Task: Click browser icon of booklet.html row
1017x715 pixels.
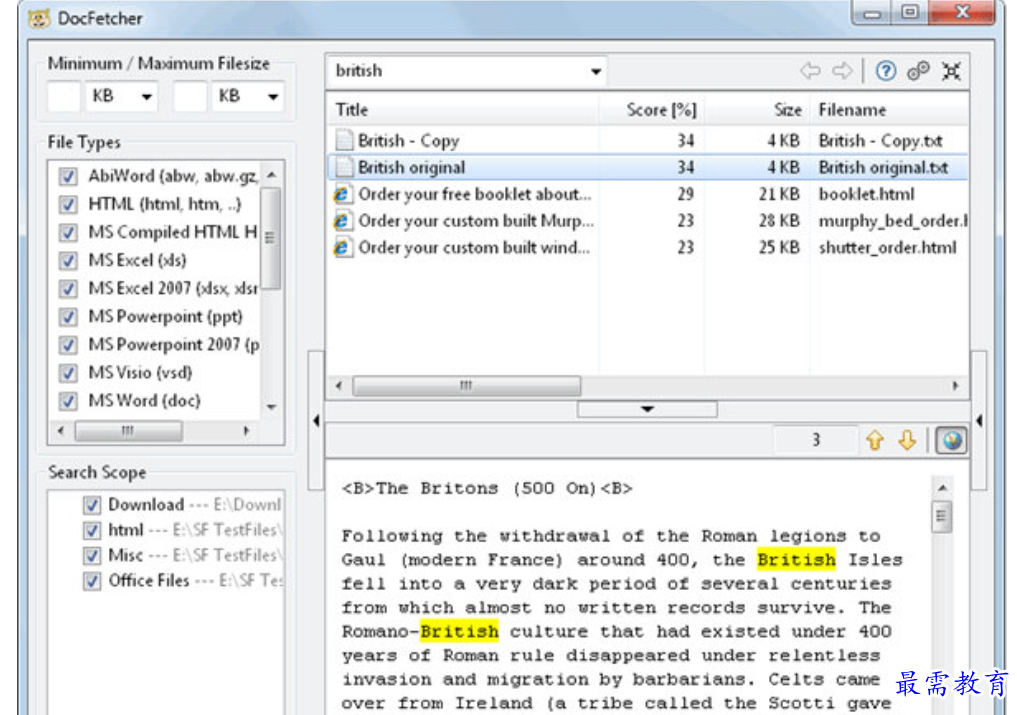Action: click(x=343, y=194)
